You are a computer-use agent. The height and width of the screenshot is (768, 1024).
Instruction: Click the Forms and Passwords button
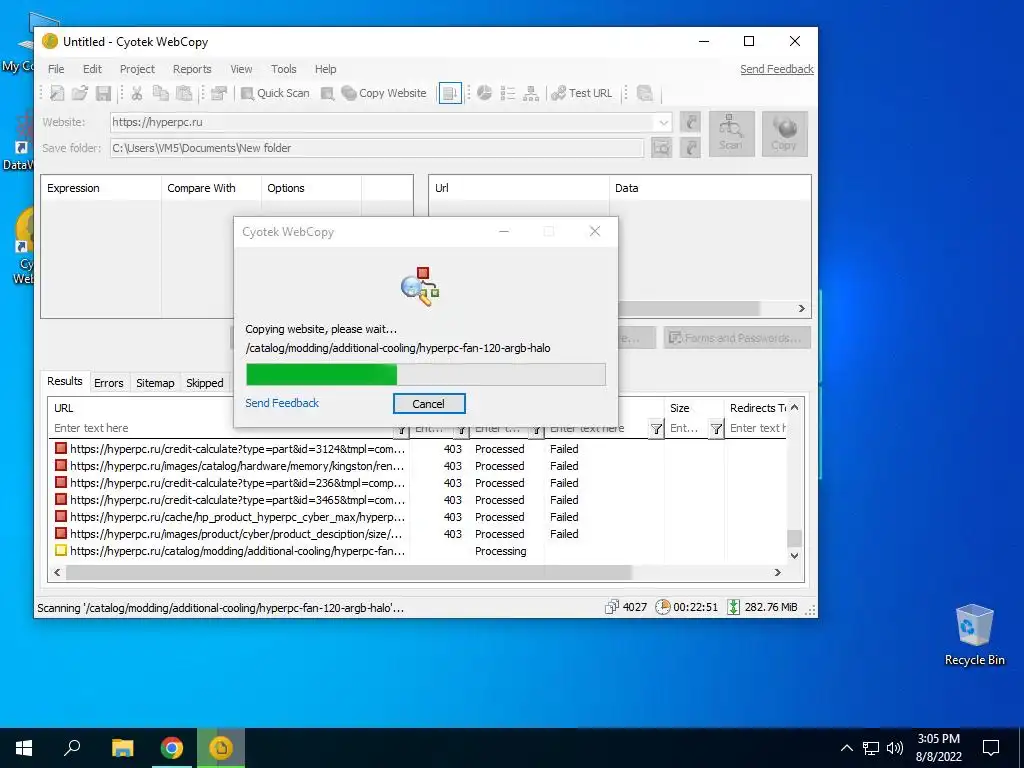(737, 338)
